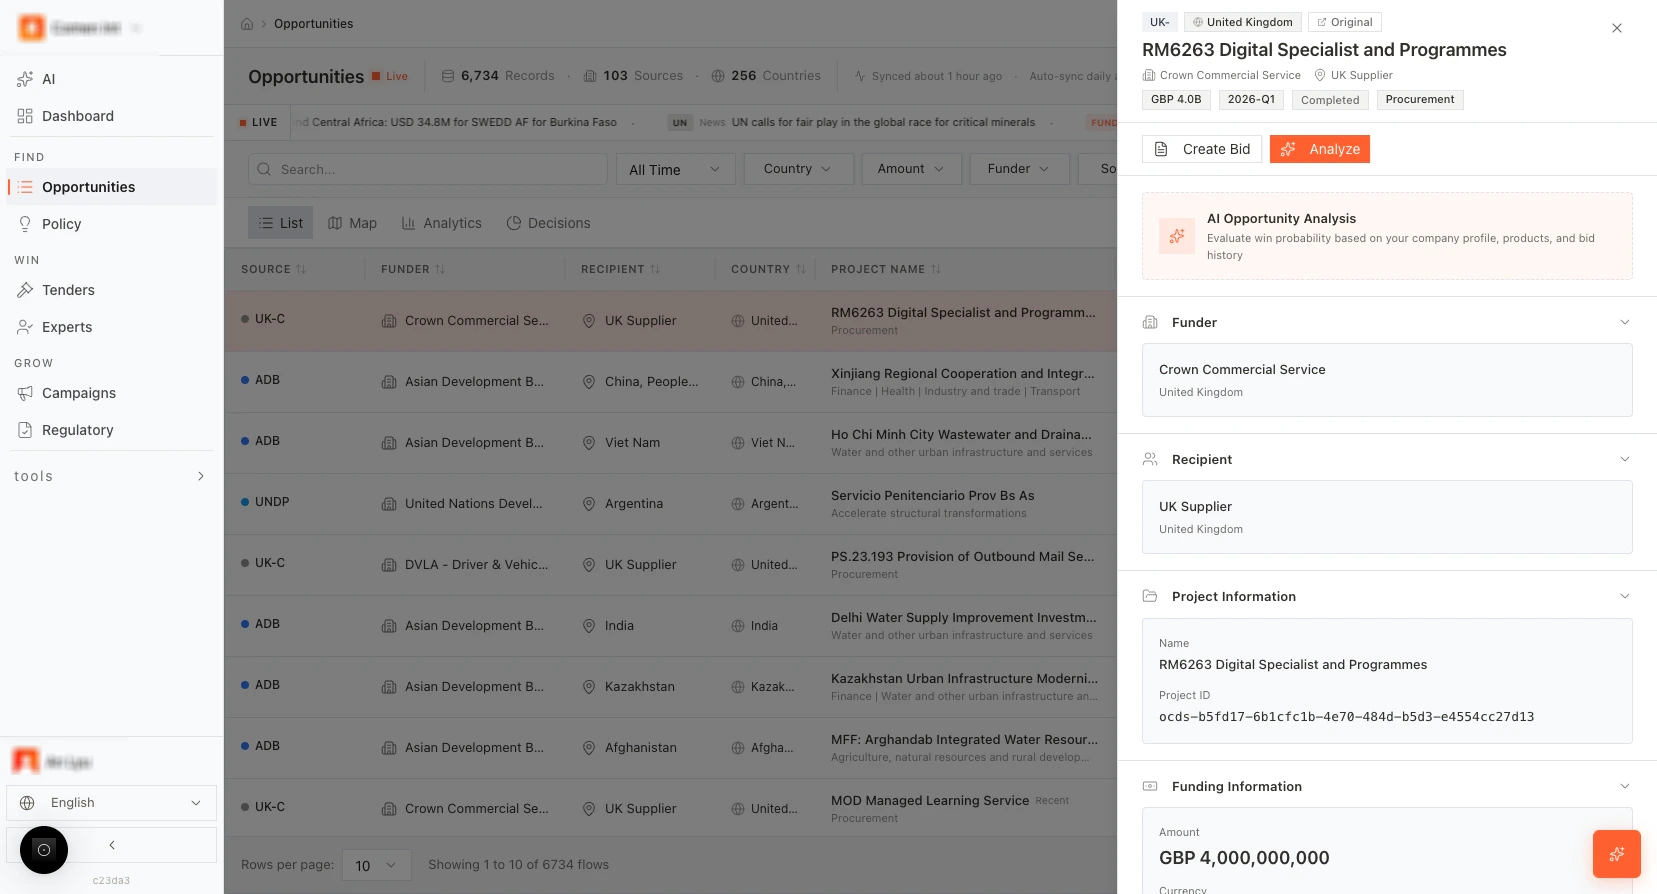Click the United Kingdom tag in detail panel
The height and width of the screenshot is (894, 1657).
[x=1242, y=22]
